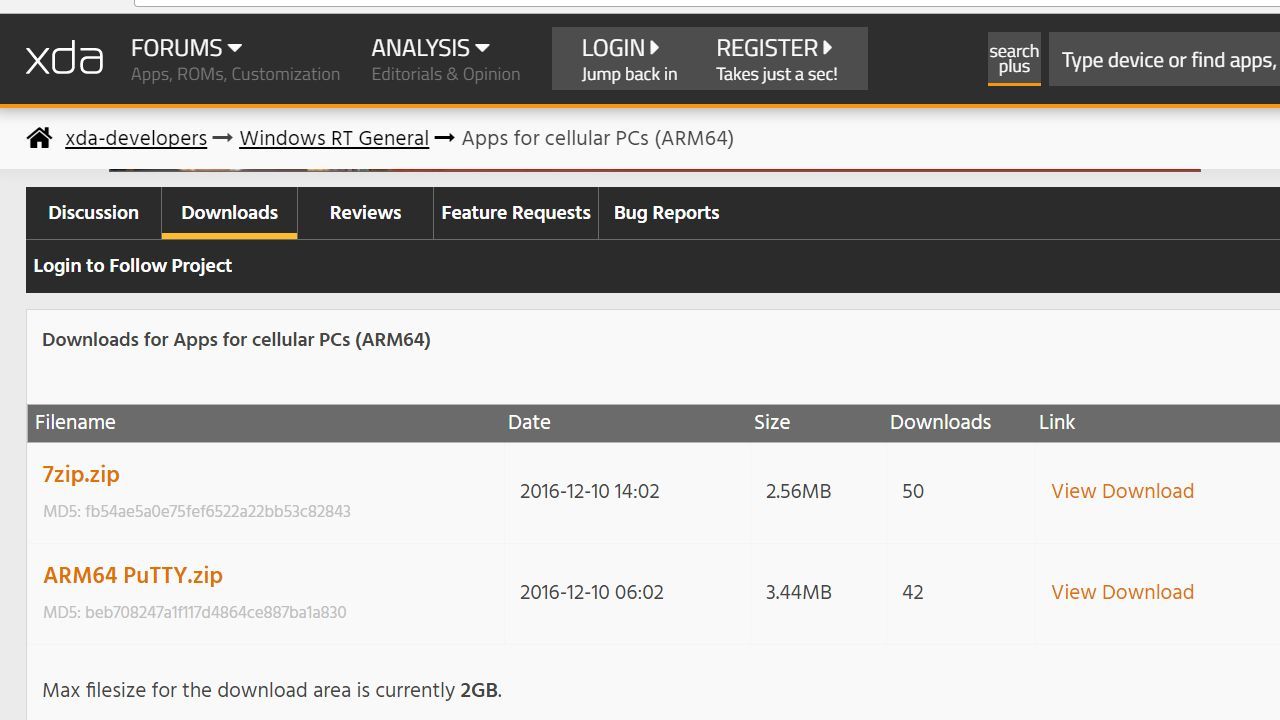Click the 7zip.zip MD5 hash text
The height and width of the screenshot is (720, 1280).
[197, 511]
